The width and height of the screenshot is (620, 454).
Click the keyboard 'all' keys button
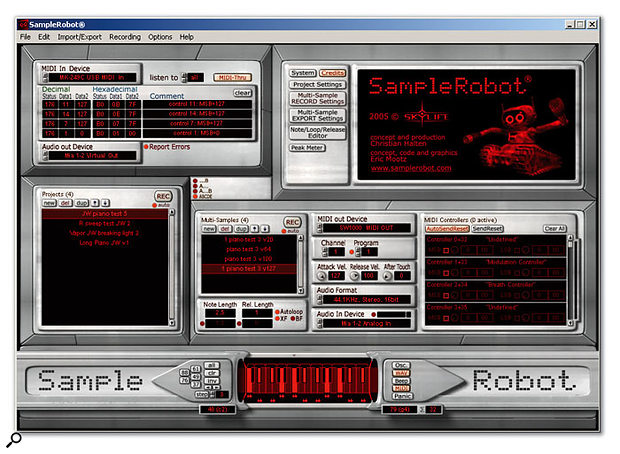211,365
